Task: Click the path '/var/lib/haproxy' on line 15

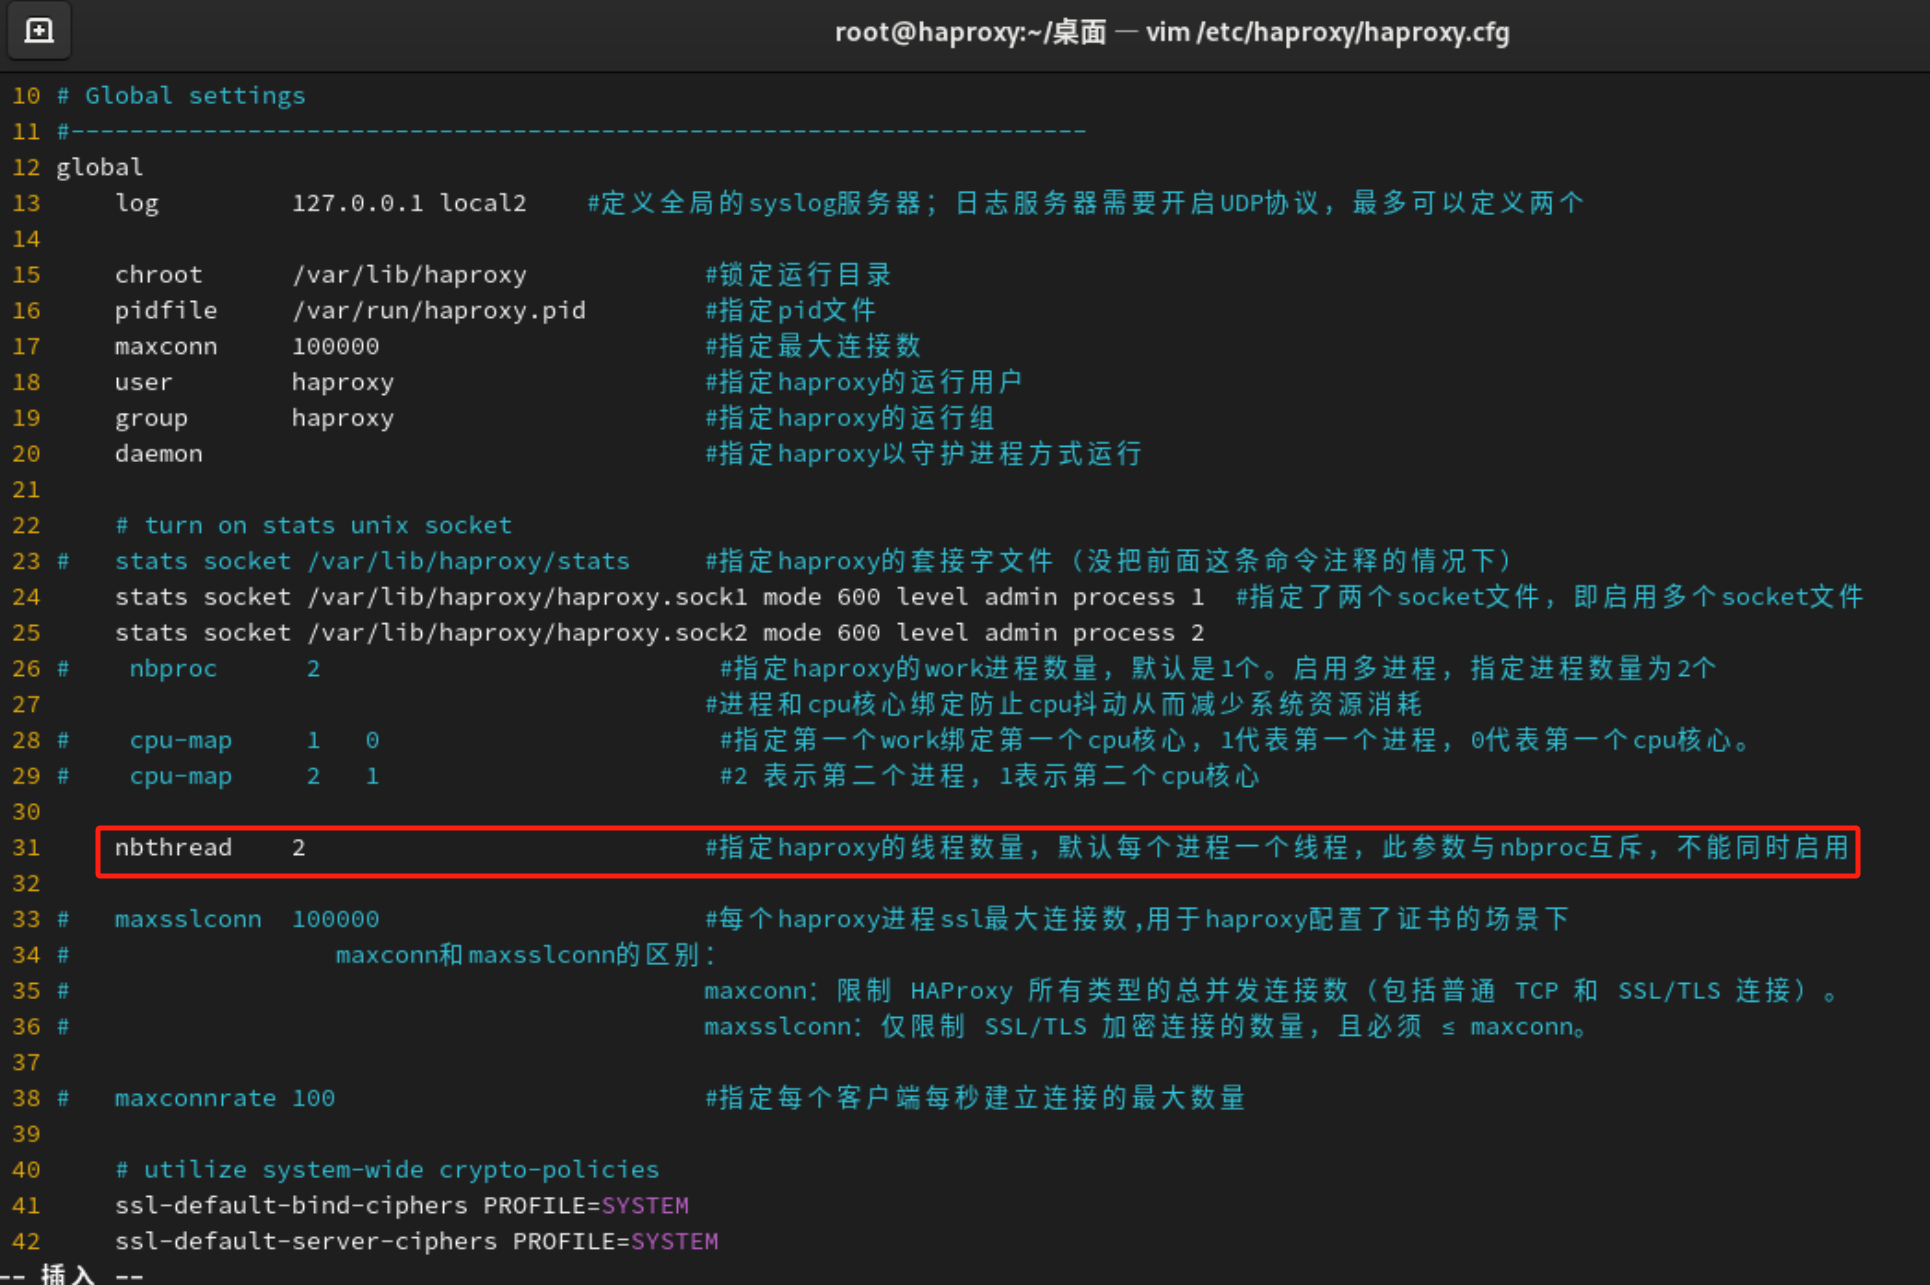Action: click(409, 275)
